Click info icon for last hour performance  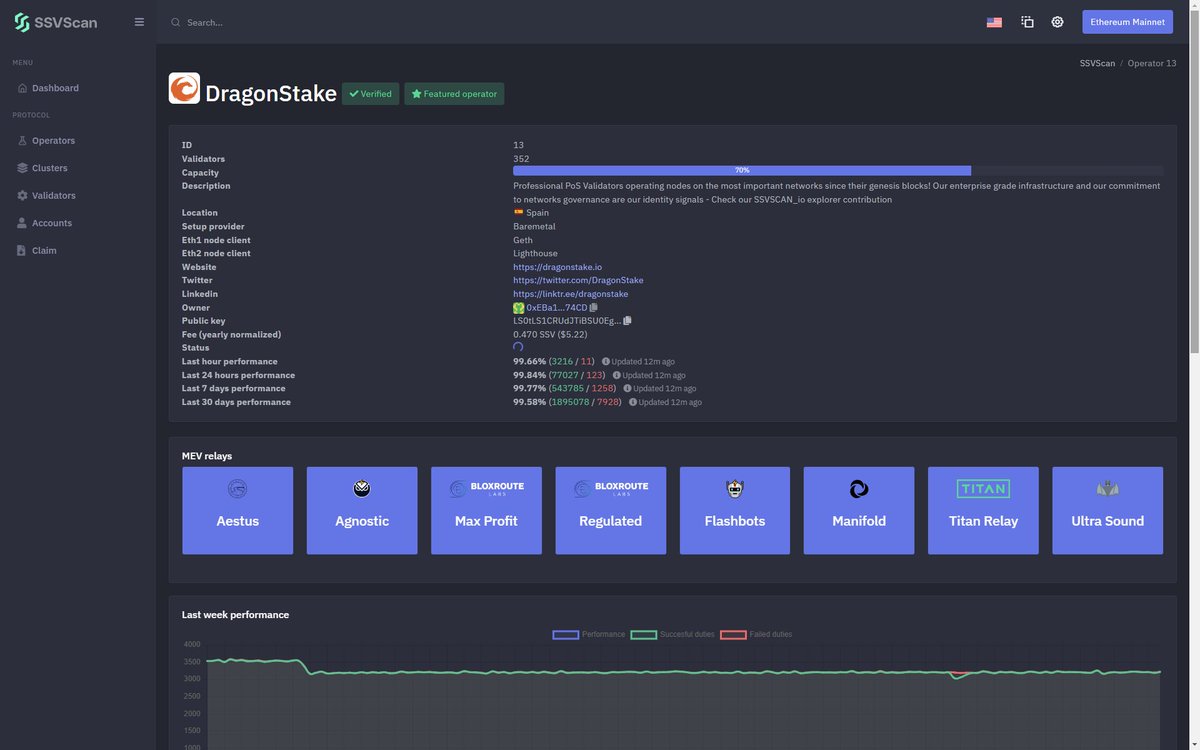coord(606,361)
